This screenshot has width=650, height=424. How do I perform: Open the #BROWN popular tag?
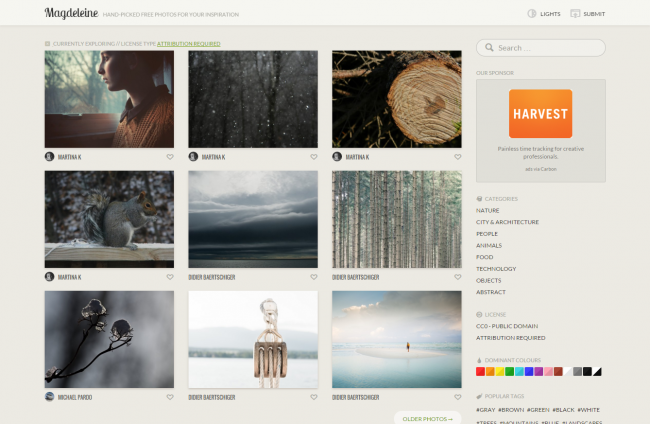click(x=511, y=409)
